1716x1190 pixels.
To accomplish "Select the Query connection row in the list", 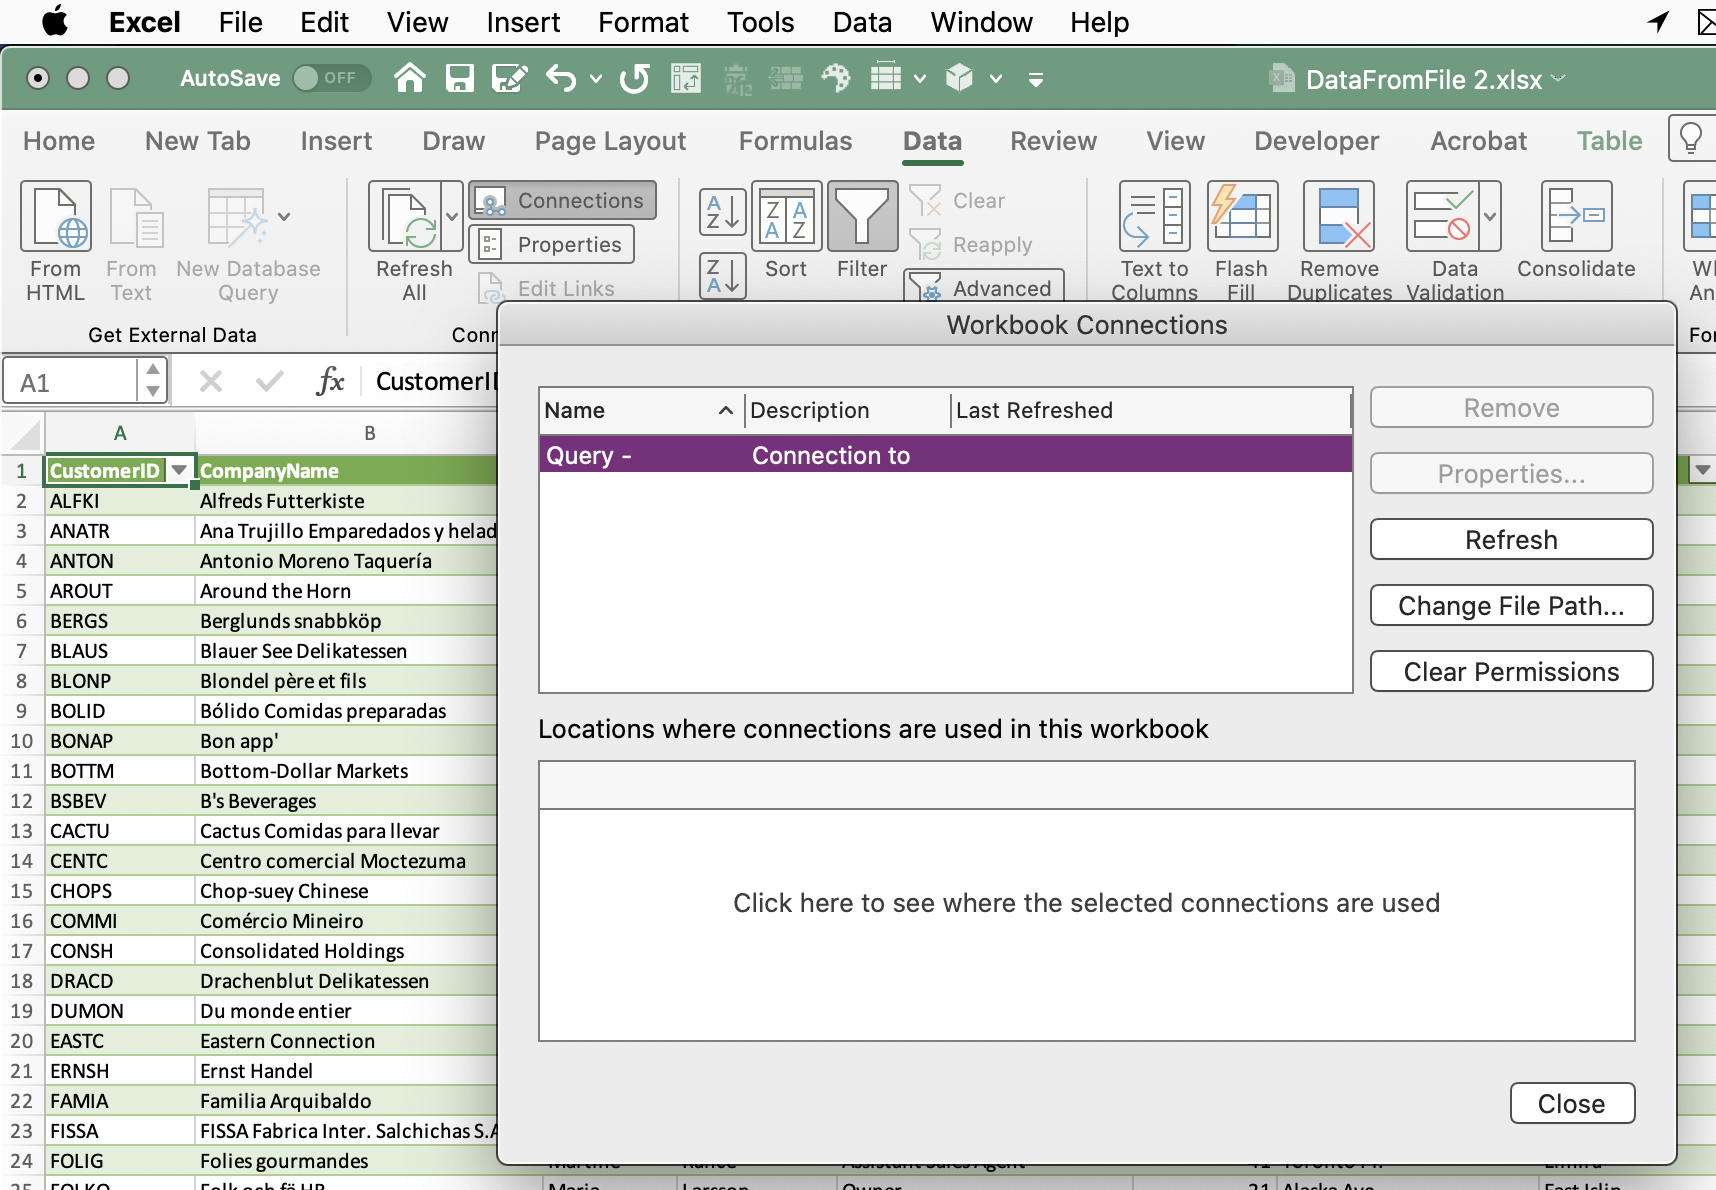I will [945, 455].
